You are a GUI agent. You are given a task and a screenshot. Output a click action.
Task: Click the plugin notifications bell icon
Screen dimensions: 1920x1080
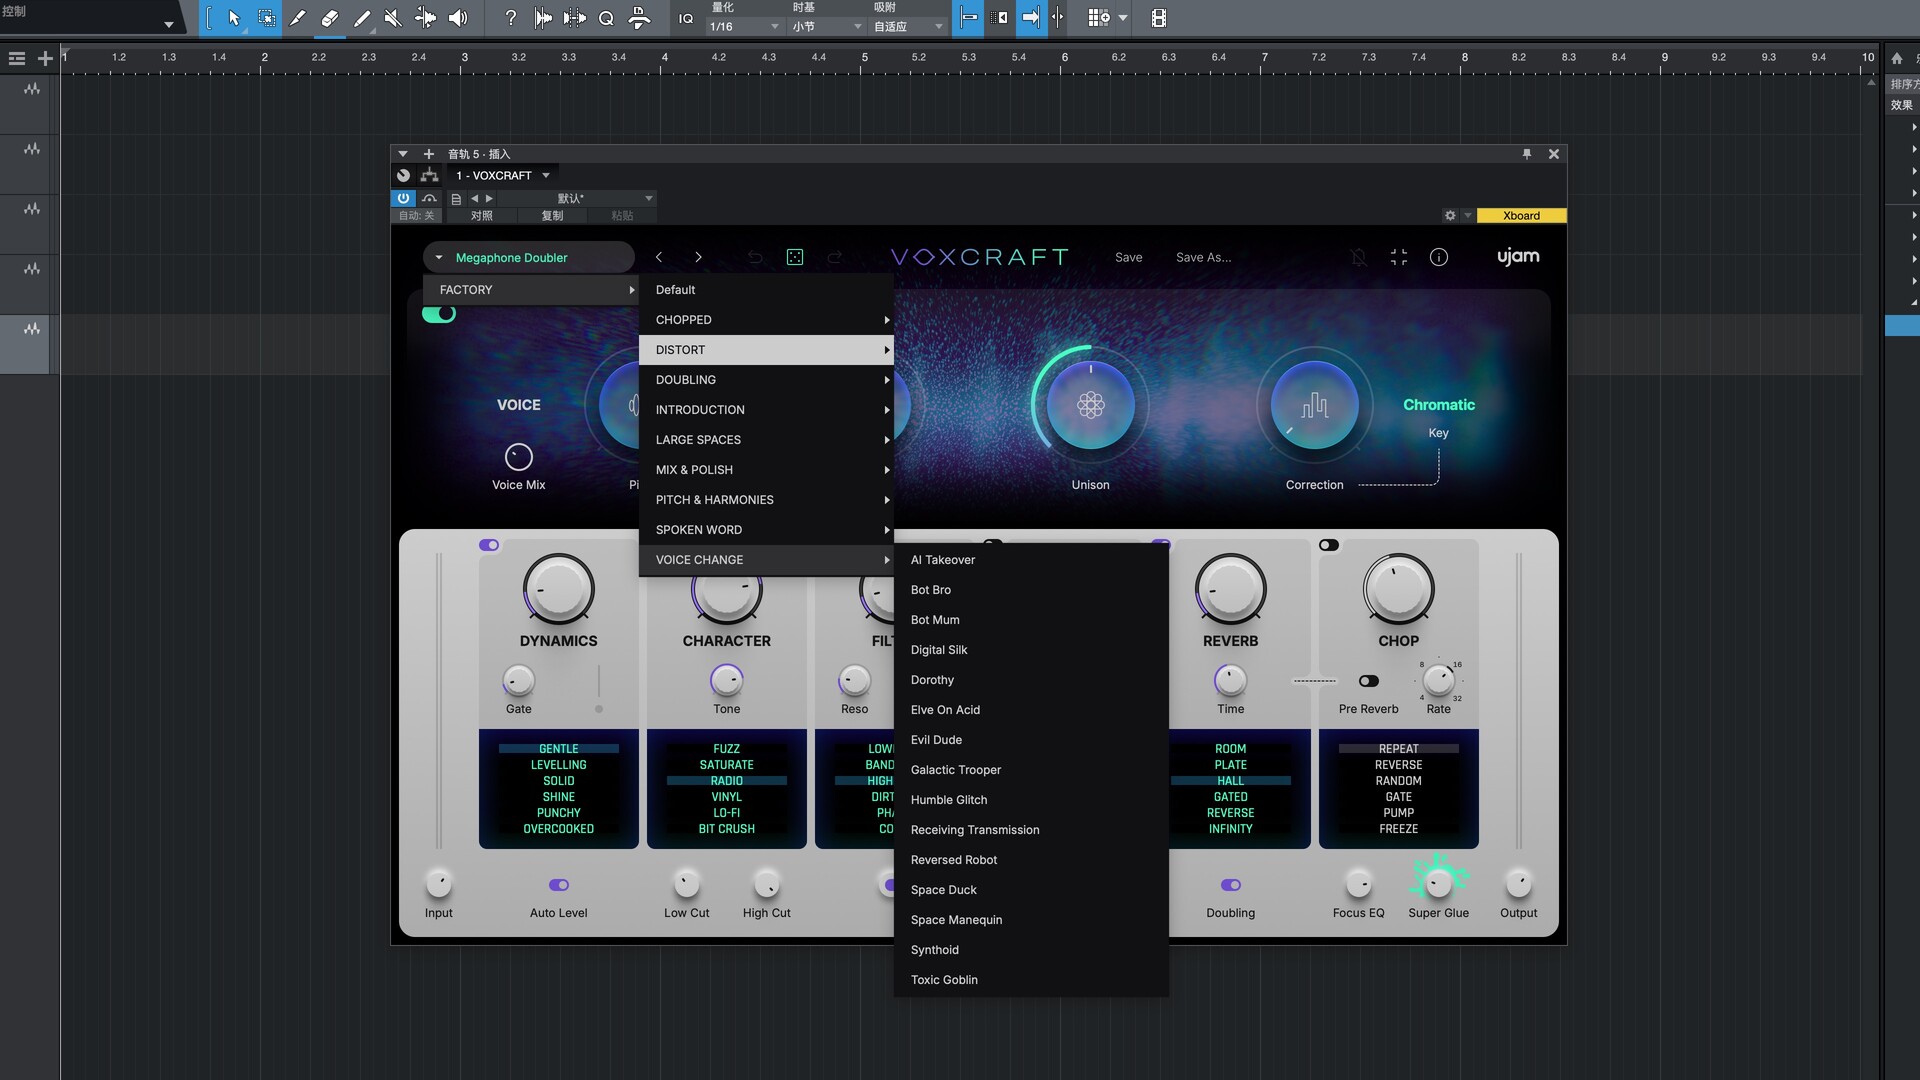click(x=1358, y=257)
